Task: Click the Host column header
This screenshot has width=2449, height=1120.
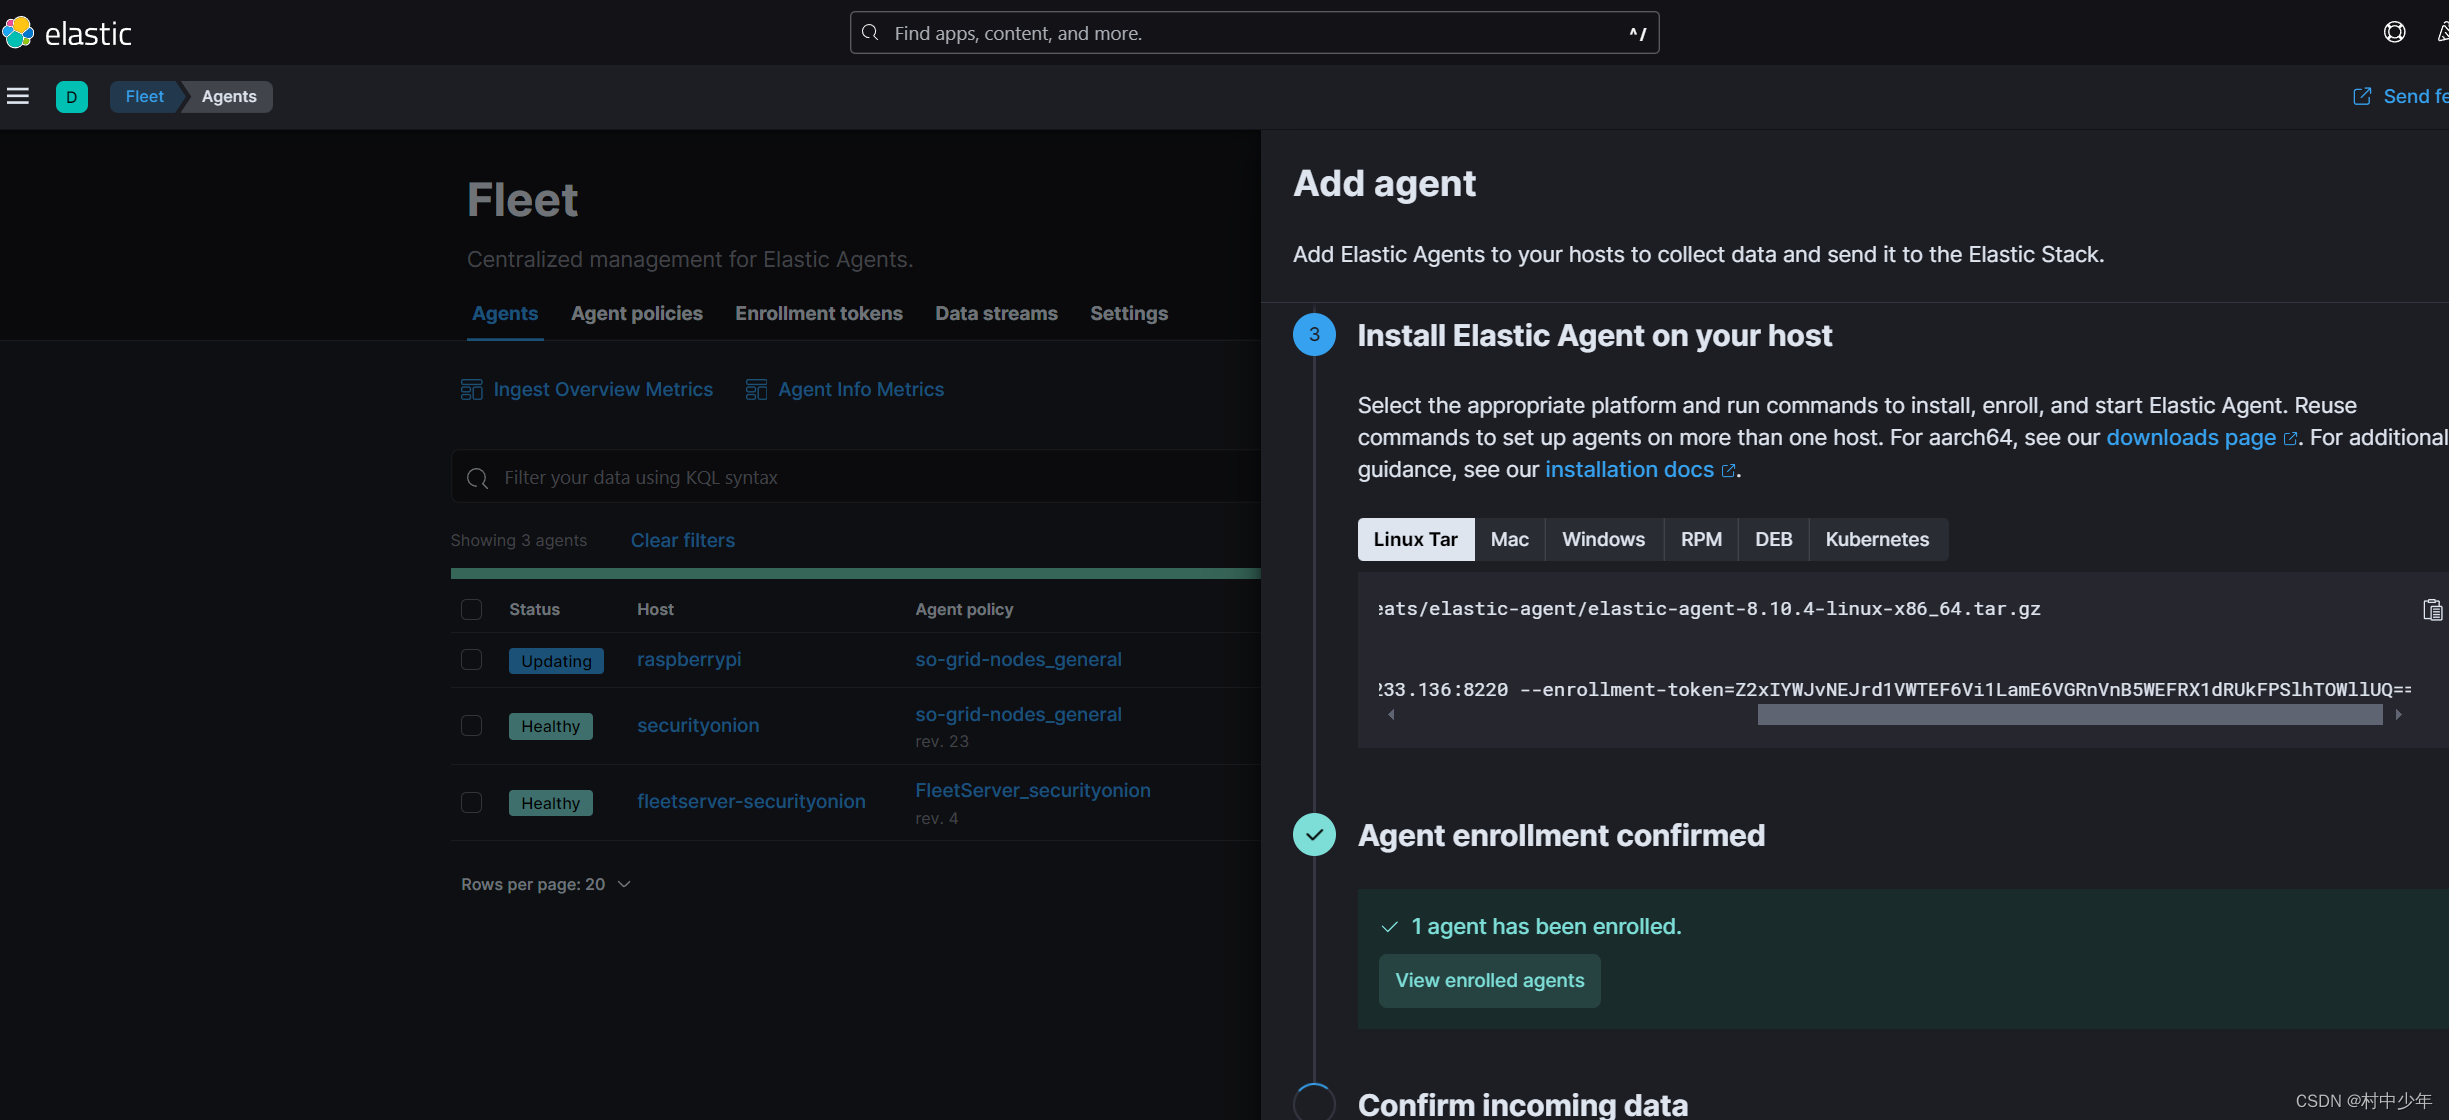Action: pos(655,609)
